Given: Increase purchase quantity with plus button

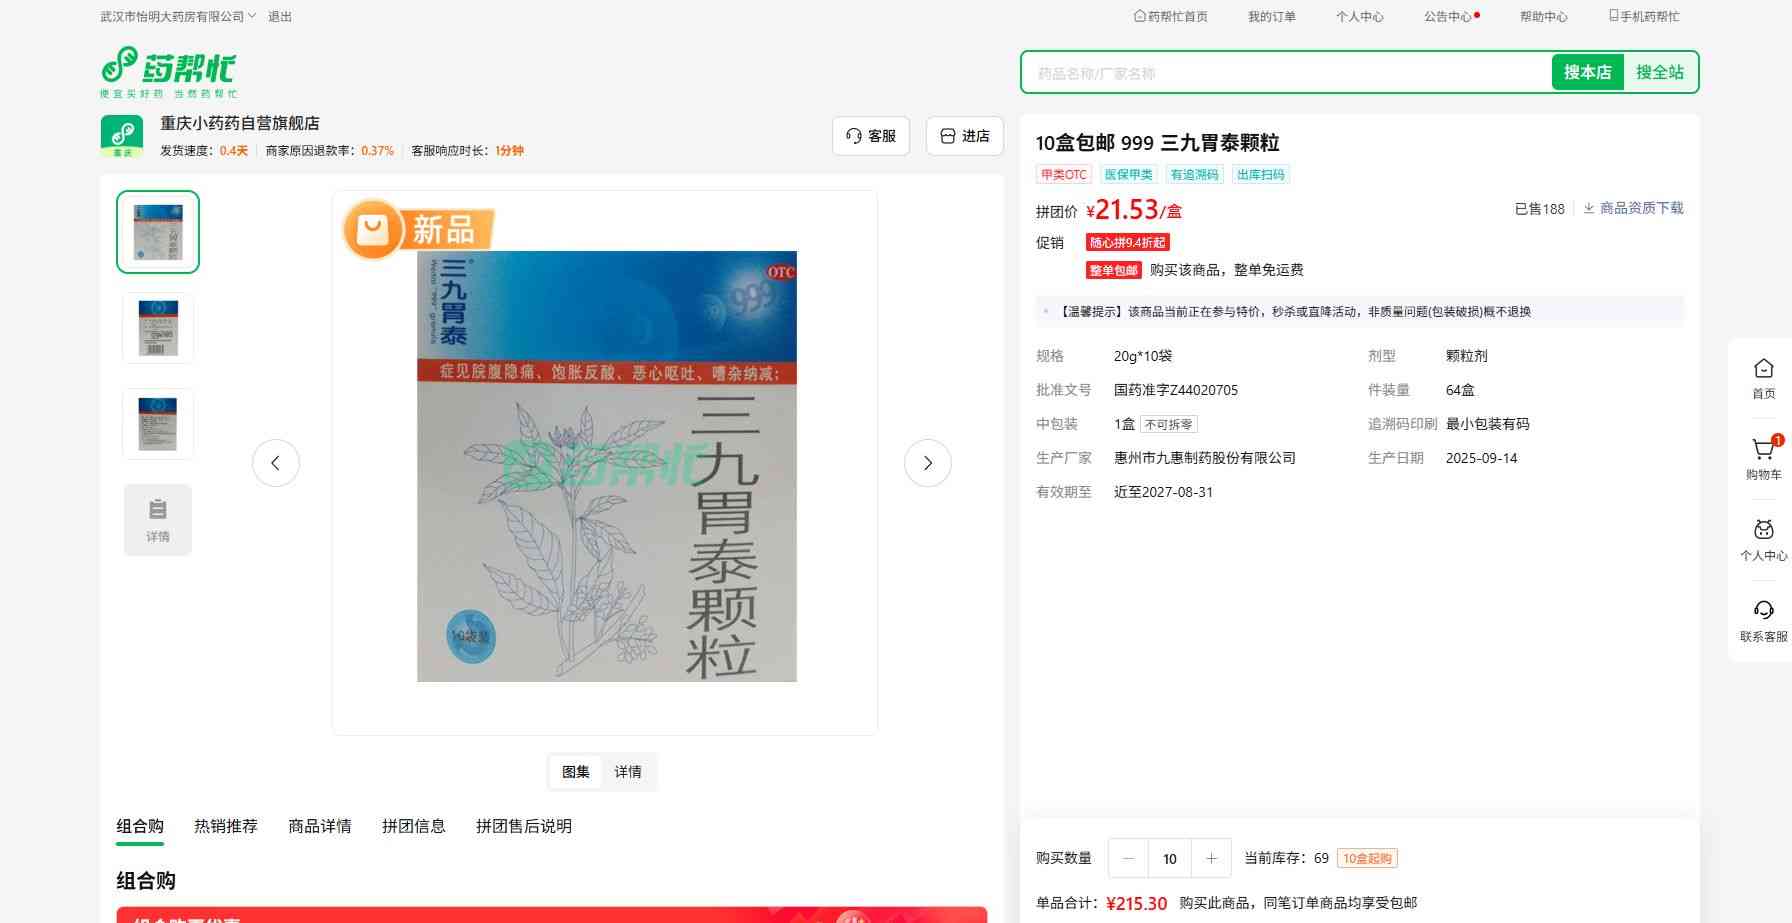Looking at the screenshot, I should [x=1211, y=859].
